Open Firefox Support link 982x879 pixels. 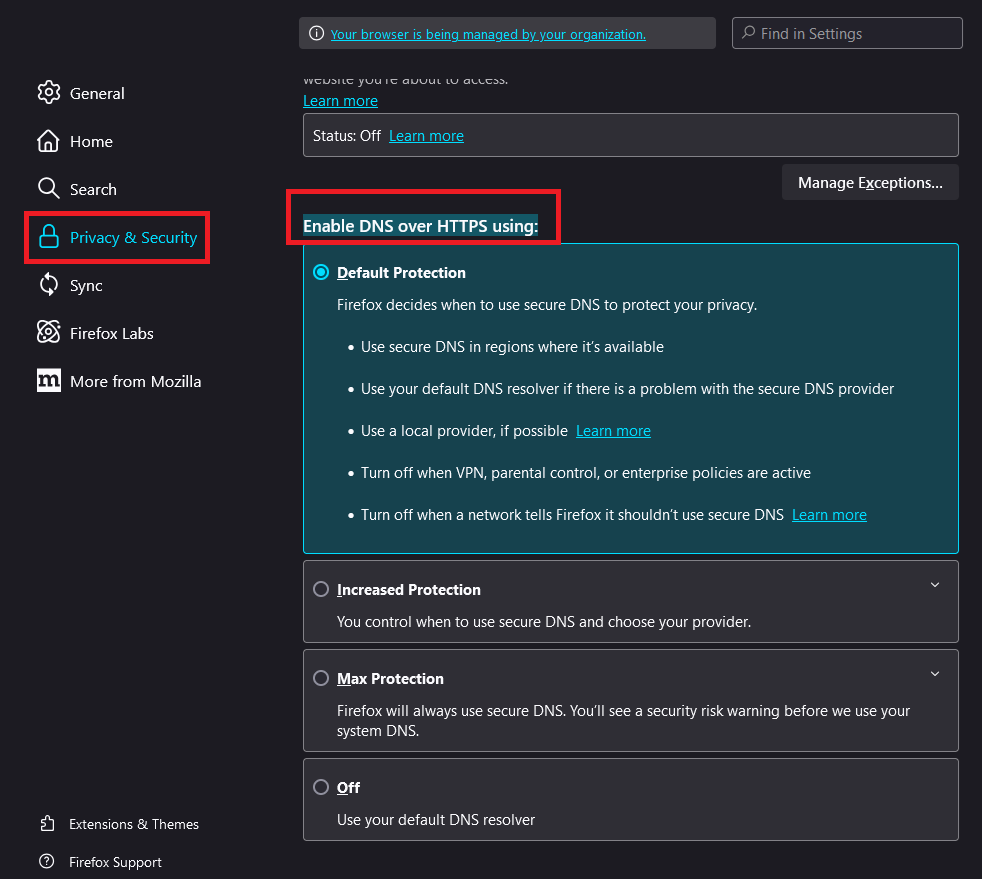coord(115,862)
